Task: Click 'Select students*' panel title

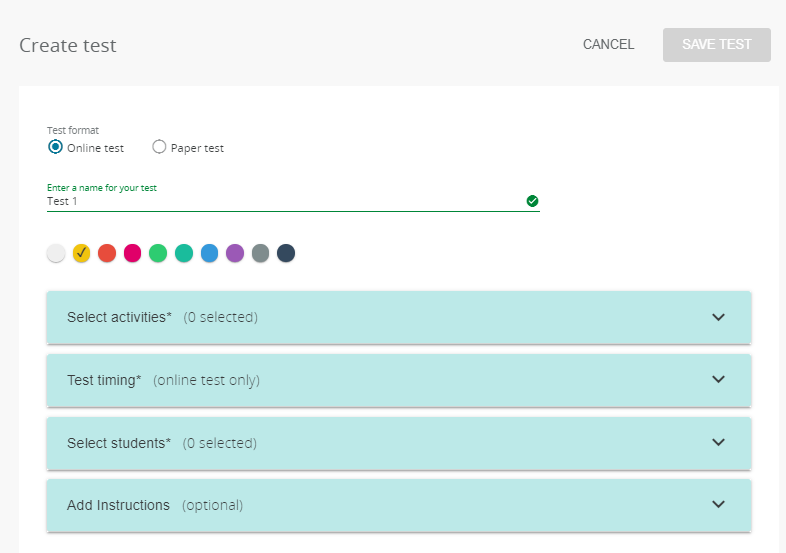Action: pyautogui.click(x=119, y=443)
